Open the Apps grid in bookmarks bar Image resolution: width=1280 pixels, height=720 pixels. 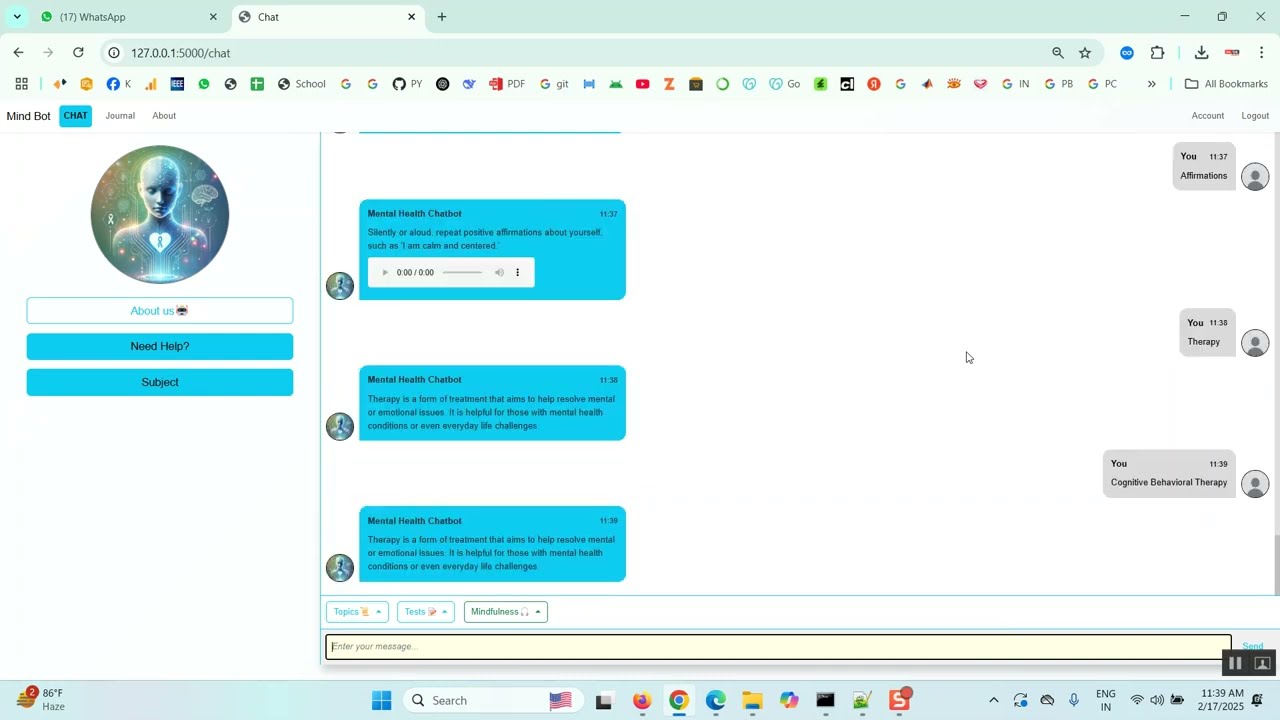(21, 84)
